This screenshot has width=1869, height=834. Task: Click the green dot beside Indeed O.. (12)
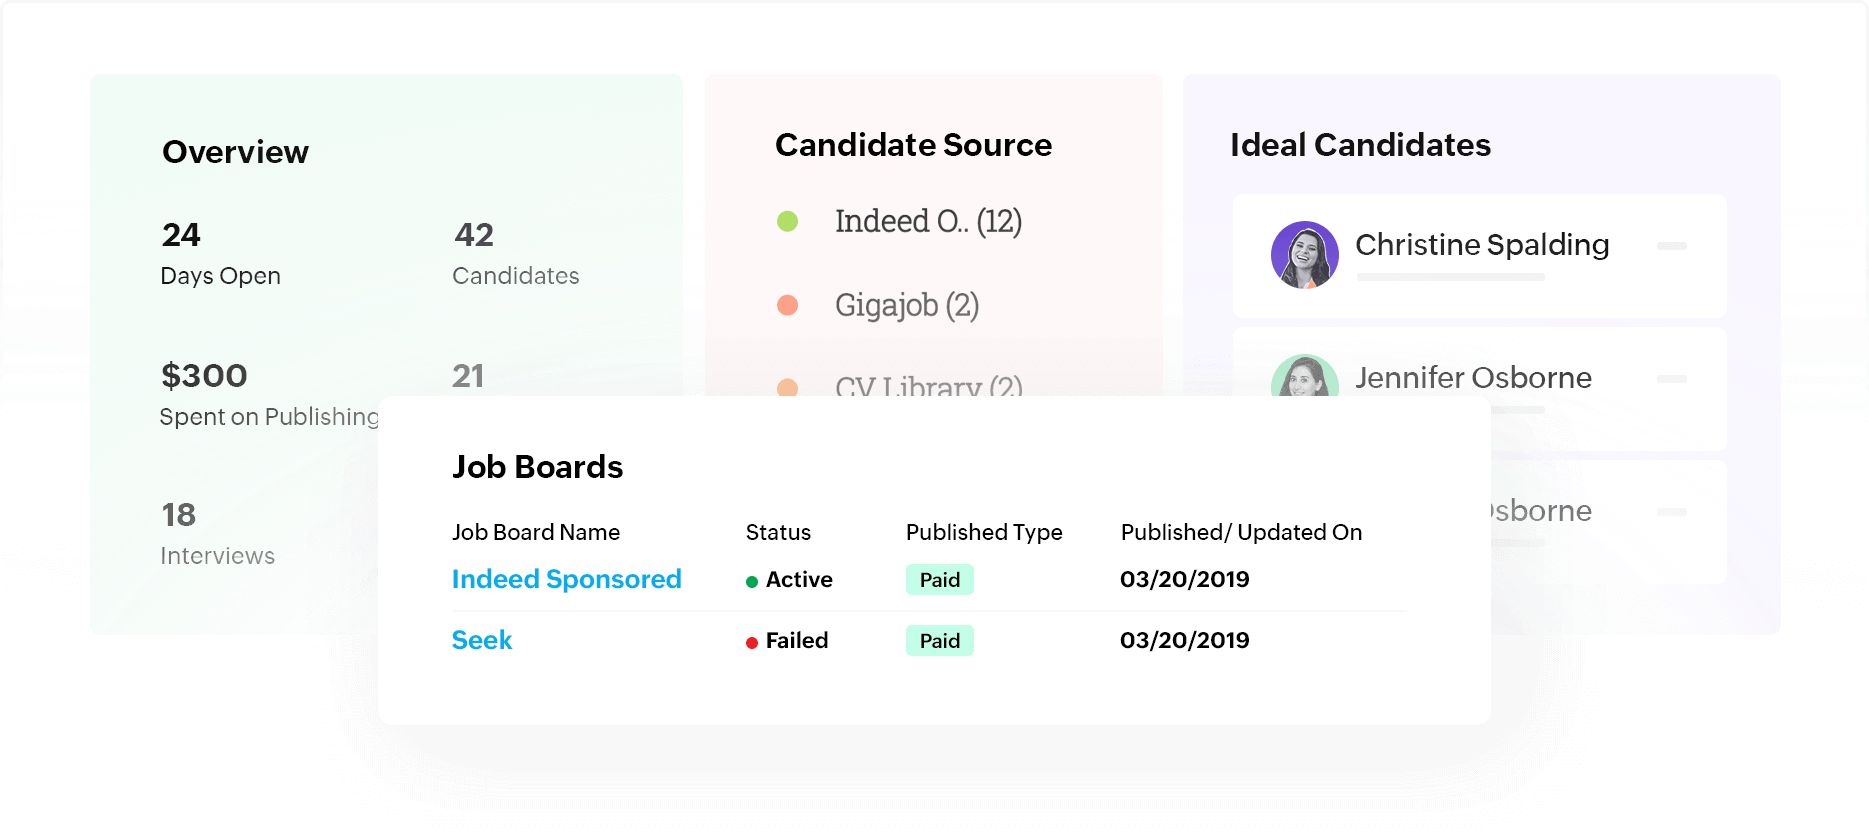[x=788, y=221]
